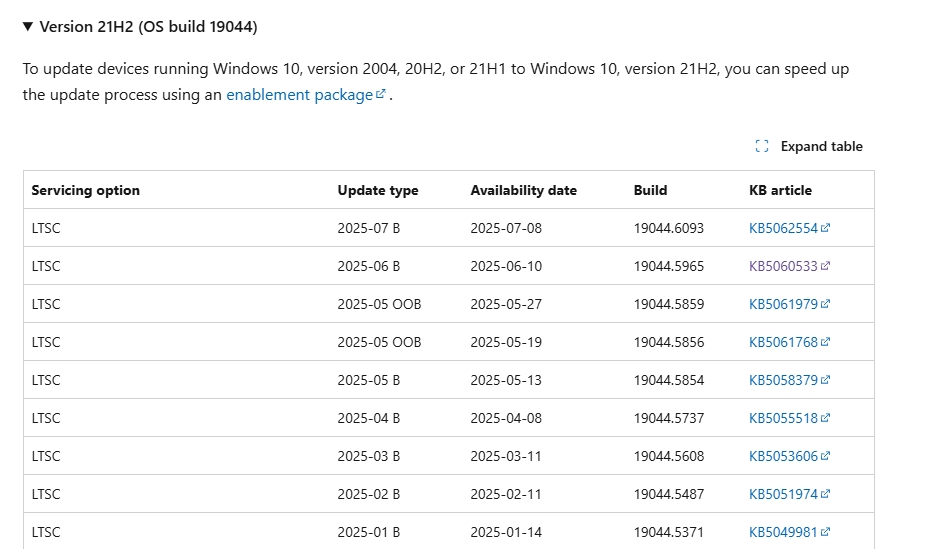944x549 pixels.
Task: Click the KB article column header
Action: [x=780, y=190]
